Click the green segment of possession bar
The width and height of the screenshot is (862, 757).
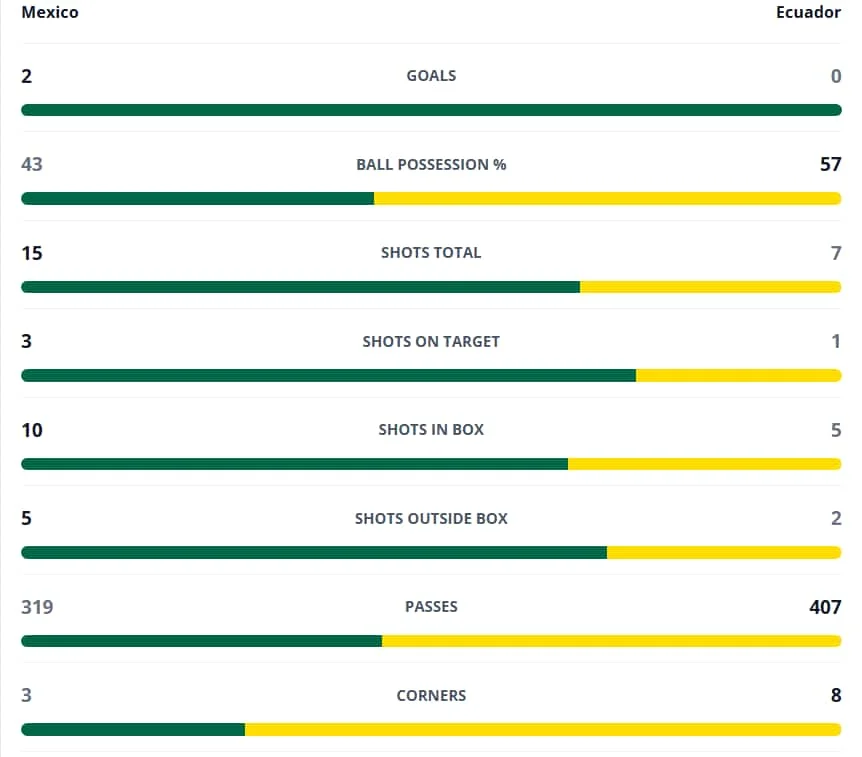coord(198,198)
